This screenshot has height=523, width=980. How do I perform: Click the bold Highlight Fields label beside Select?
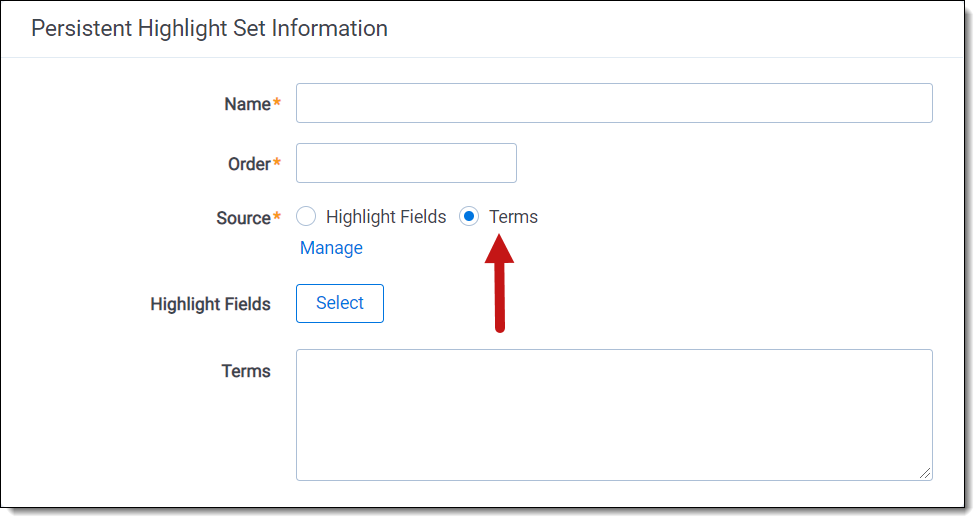(210, 304)
